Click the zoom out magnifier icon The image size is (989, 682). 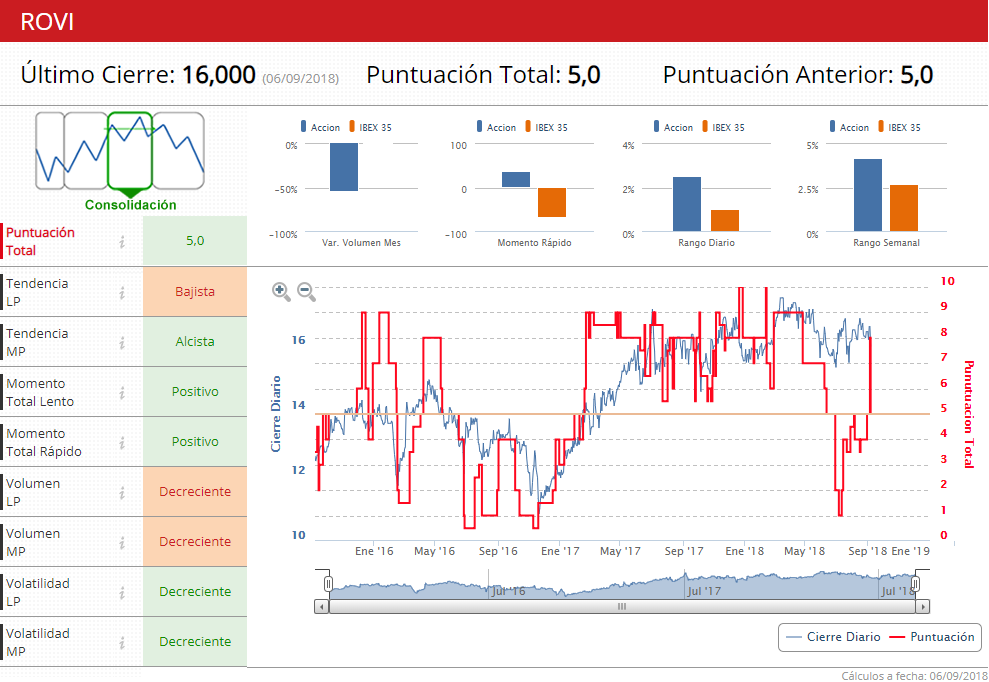pos(306,291)
